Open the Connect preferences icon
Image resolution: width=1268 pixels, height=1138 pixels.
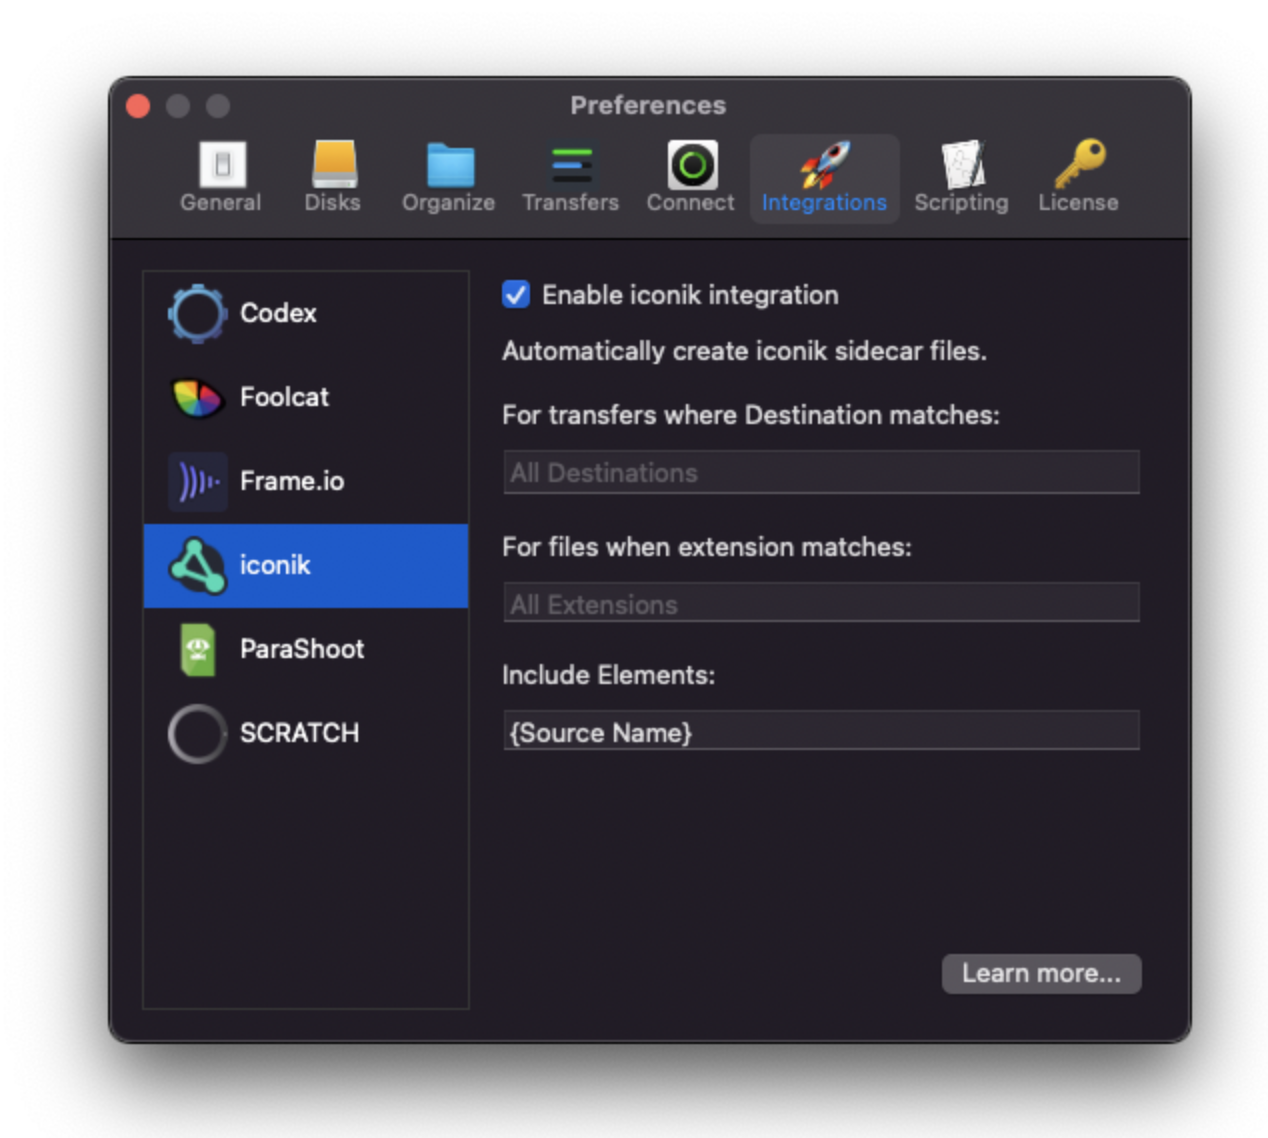691,165
